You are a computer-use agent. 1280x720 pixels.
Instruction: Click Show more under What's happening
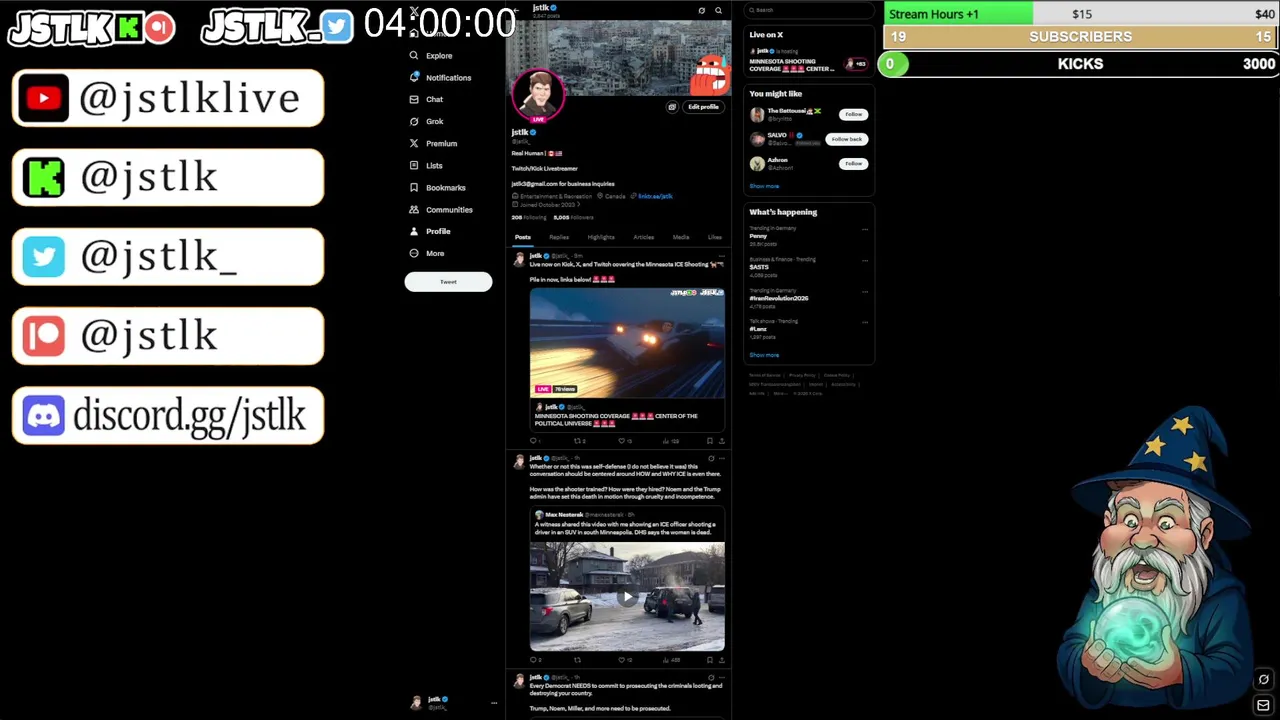(x=764, y=355)
